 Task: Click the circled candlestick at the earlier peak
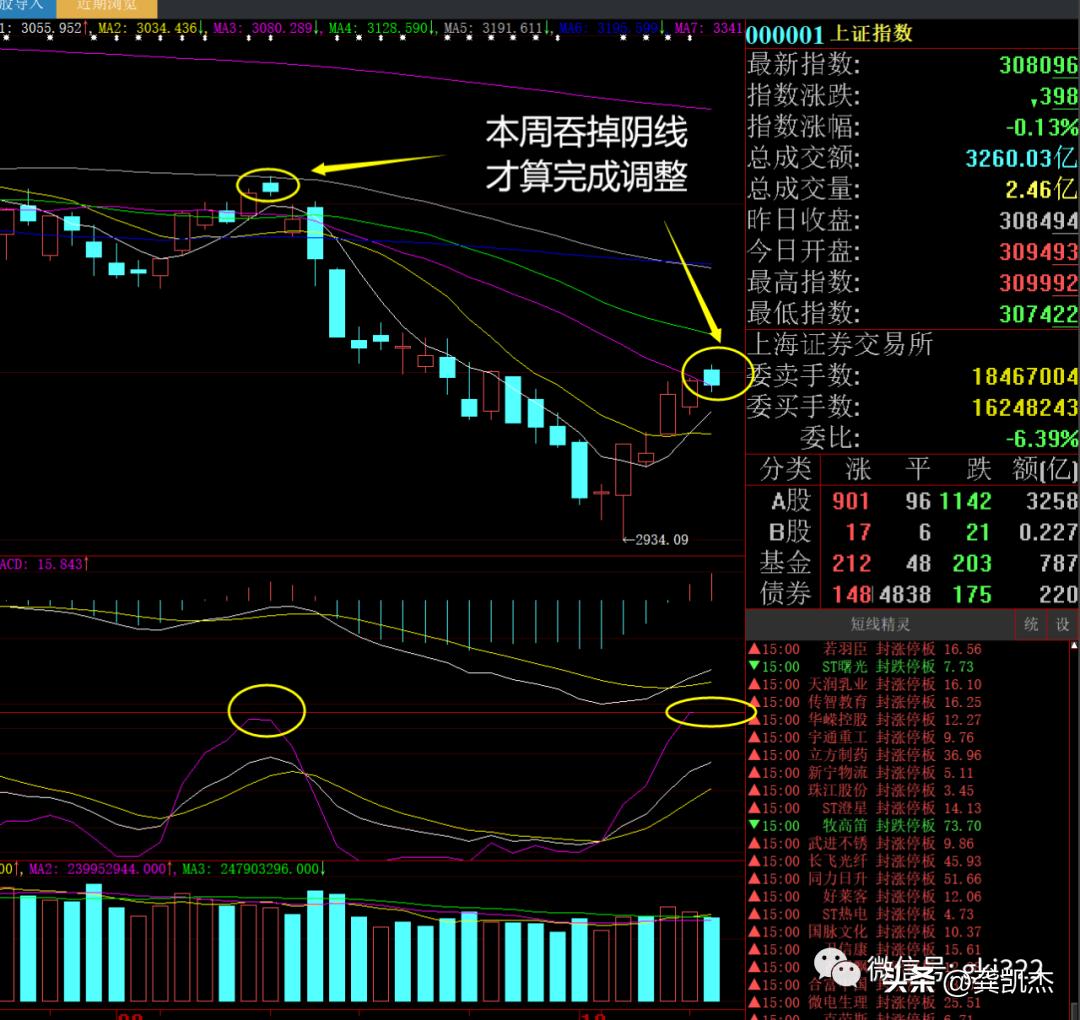click(x=270, y=185)
